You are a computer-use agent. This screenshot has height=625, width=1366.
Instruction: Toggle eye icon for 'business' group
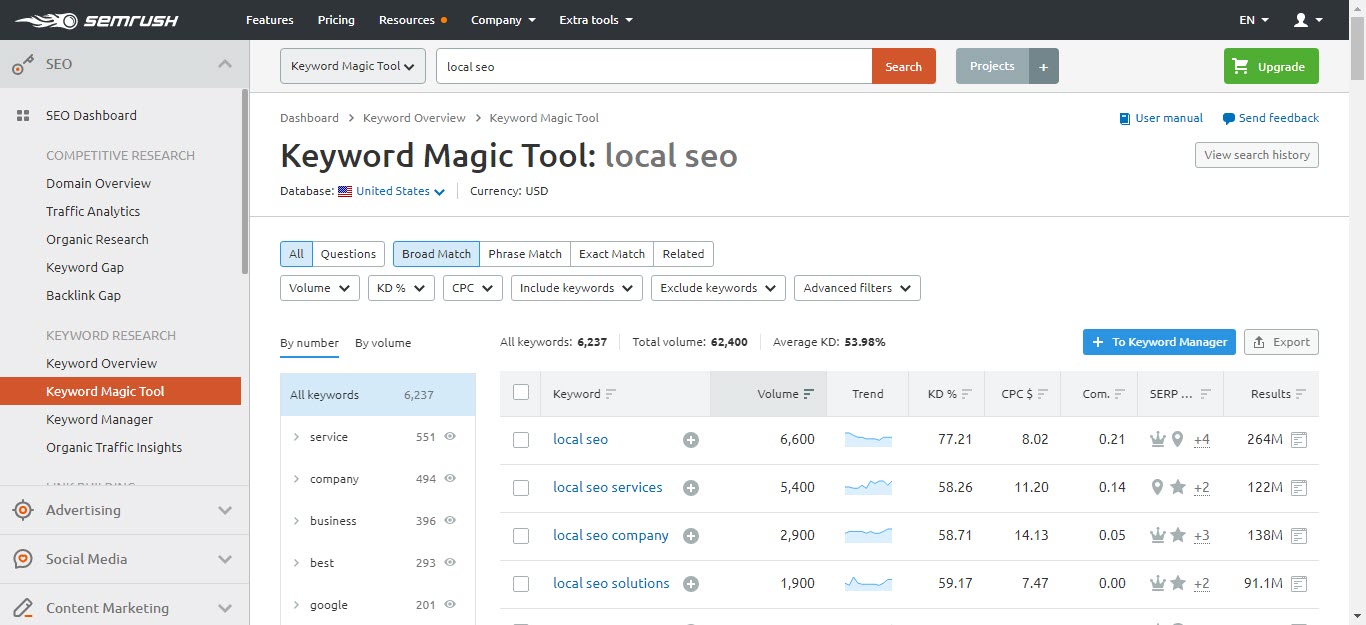(x=450, y=521)
